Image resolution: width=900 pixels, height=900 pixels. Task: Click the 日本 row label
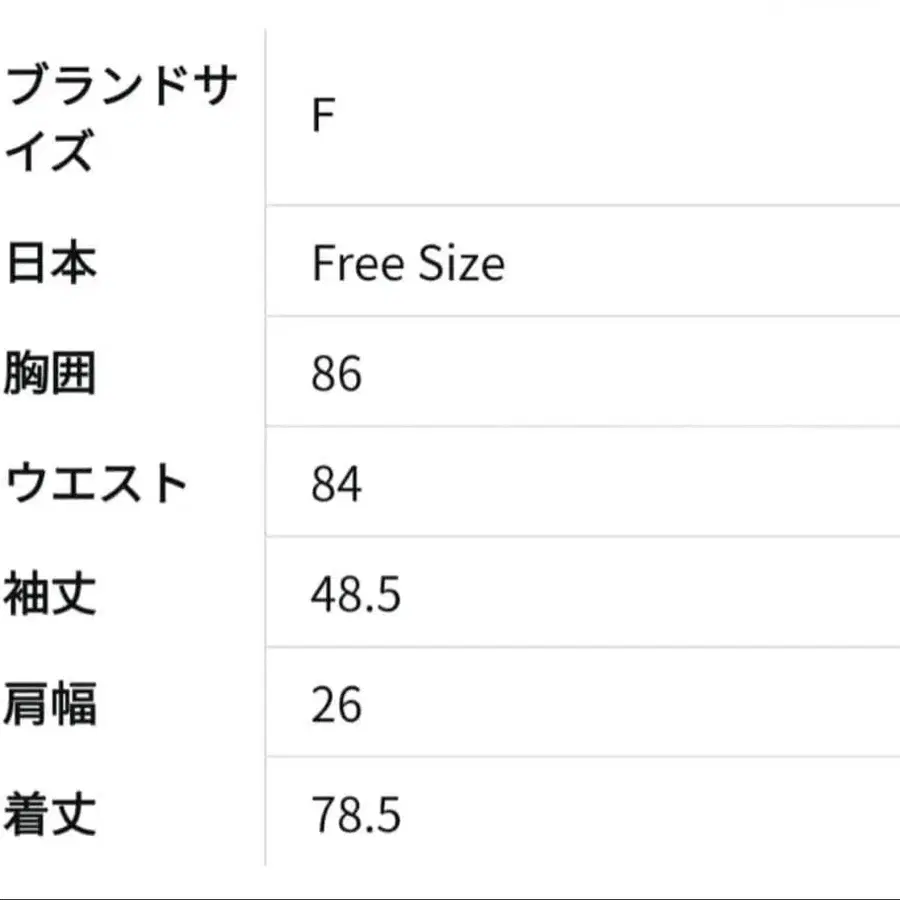[x=52, y=264]
